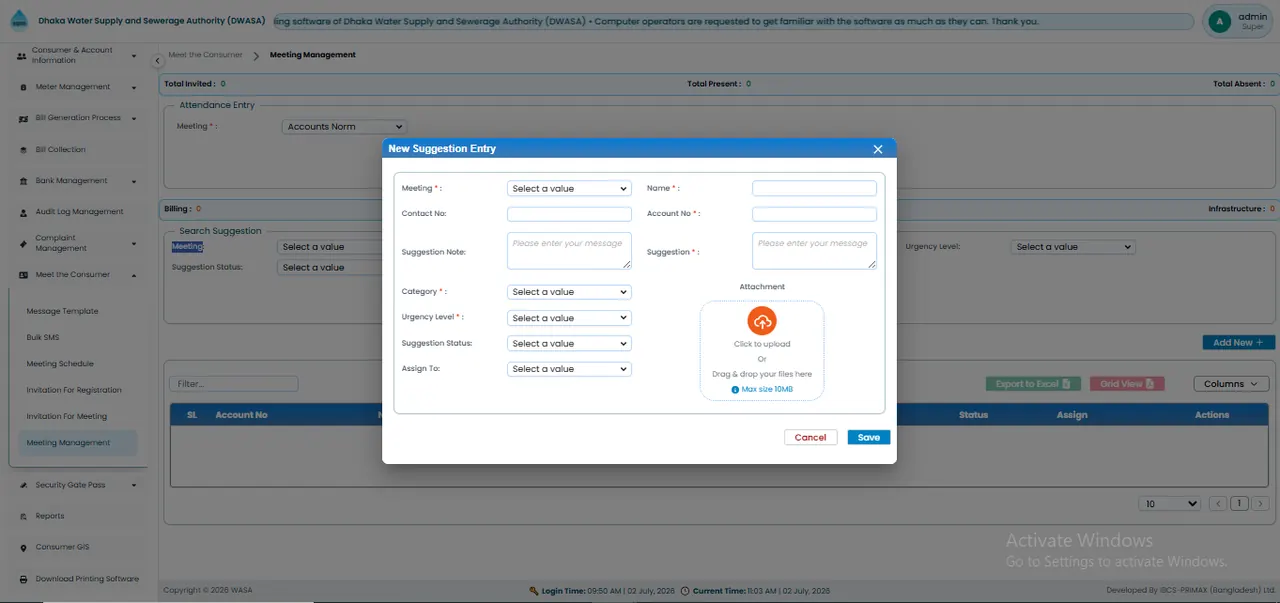Click the previous page arrow
Viewport: 1280px width, 603px height.
pyautogui.click(x=1218, y=504)
